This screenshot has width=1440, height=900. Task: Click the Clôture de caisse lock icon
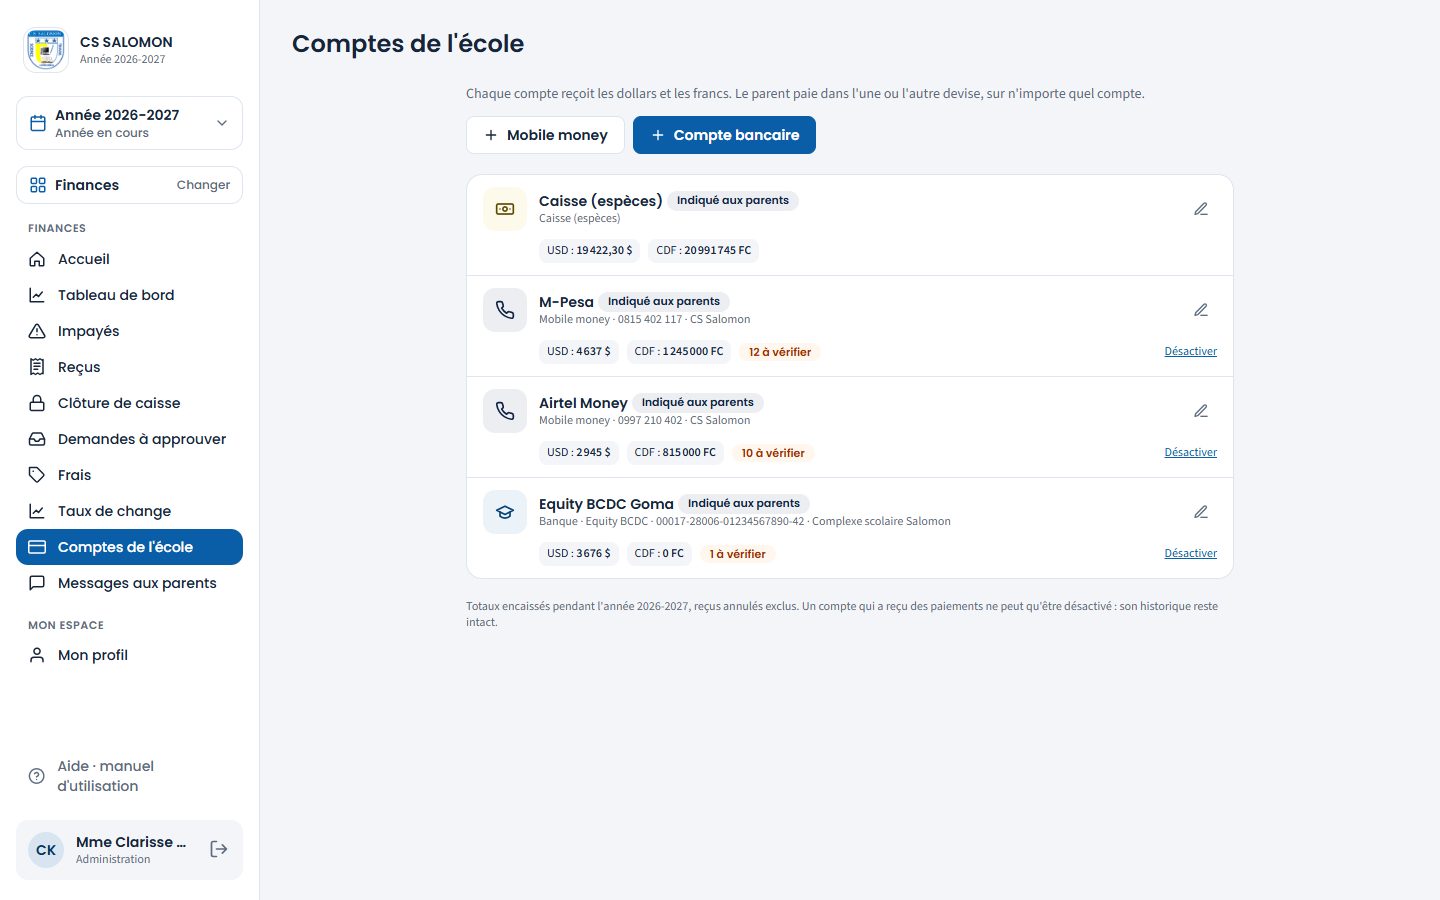pyautogui.click(x=37, y=403)
